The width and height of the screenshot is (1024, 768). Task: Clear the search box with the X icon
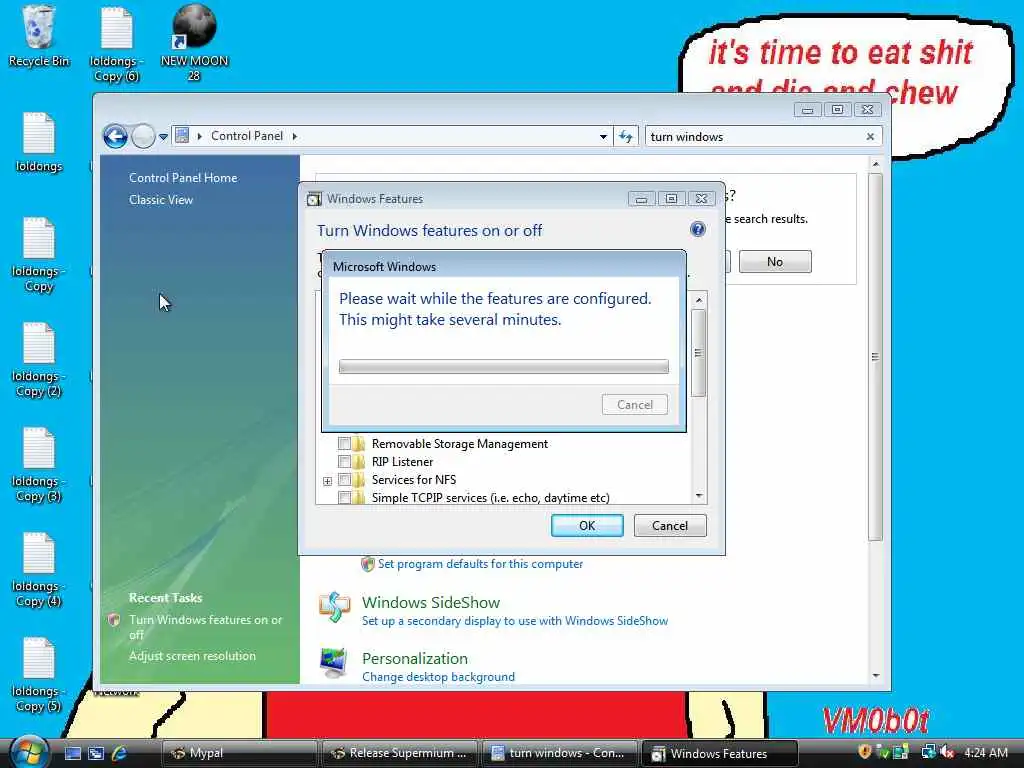[870, 136]
